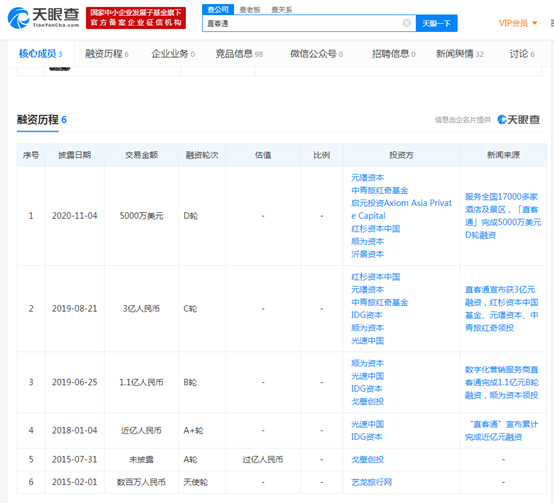The height and width of the screenshot is (503, 554).
Task: Open 光速中国 link in C轮 row
Action: click(367, 340)
